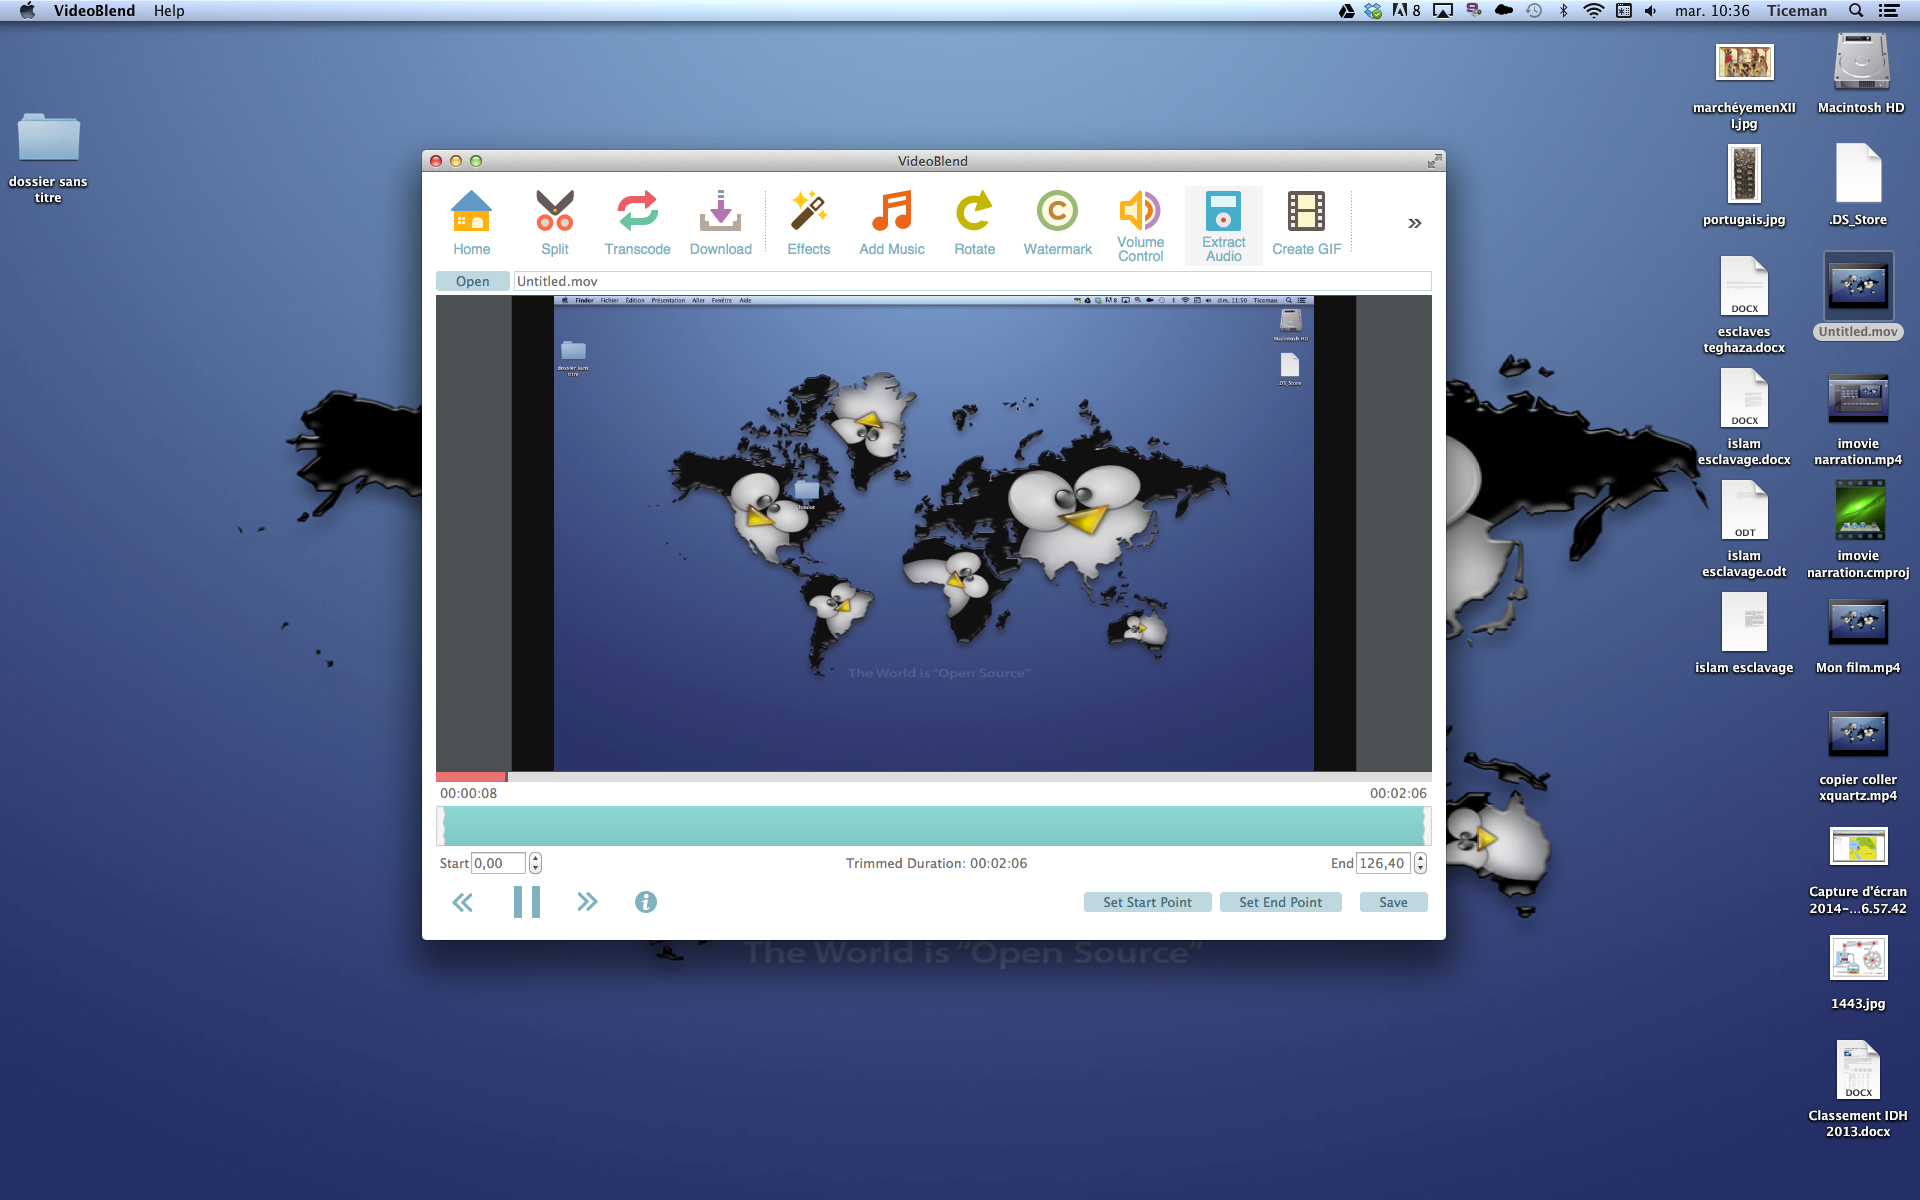Select the islam esclavage.odt file
The width and height of the screenshot is (1920, 1200).
pos(1744,529)
